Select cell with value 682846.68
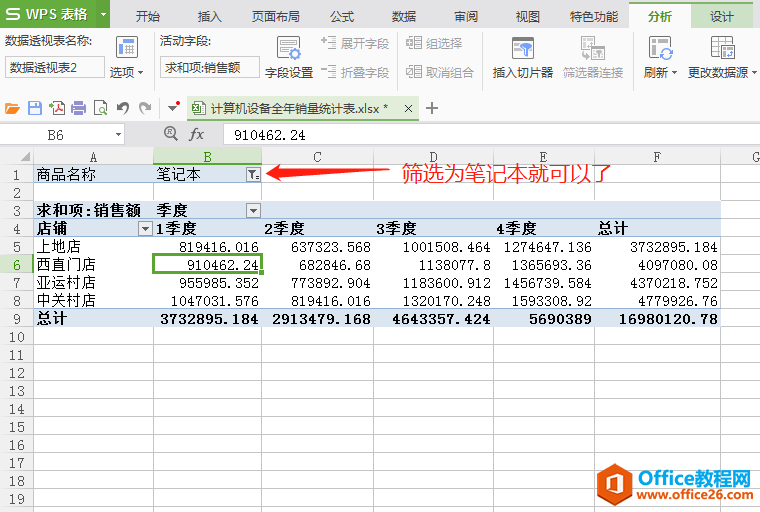The width and height of the screenshot is (760, 512). pos(317,265)
